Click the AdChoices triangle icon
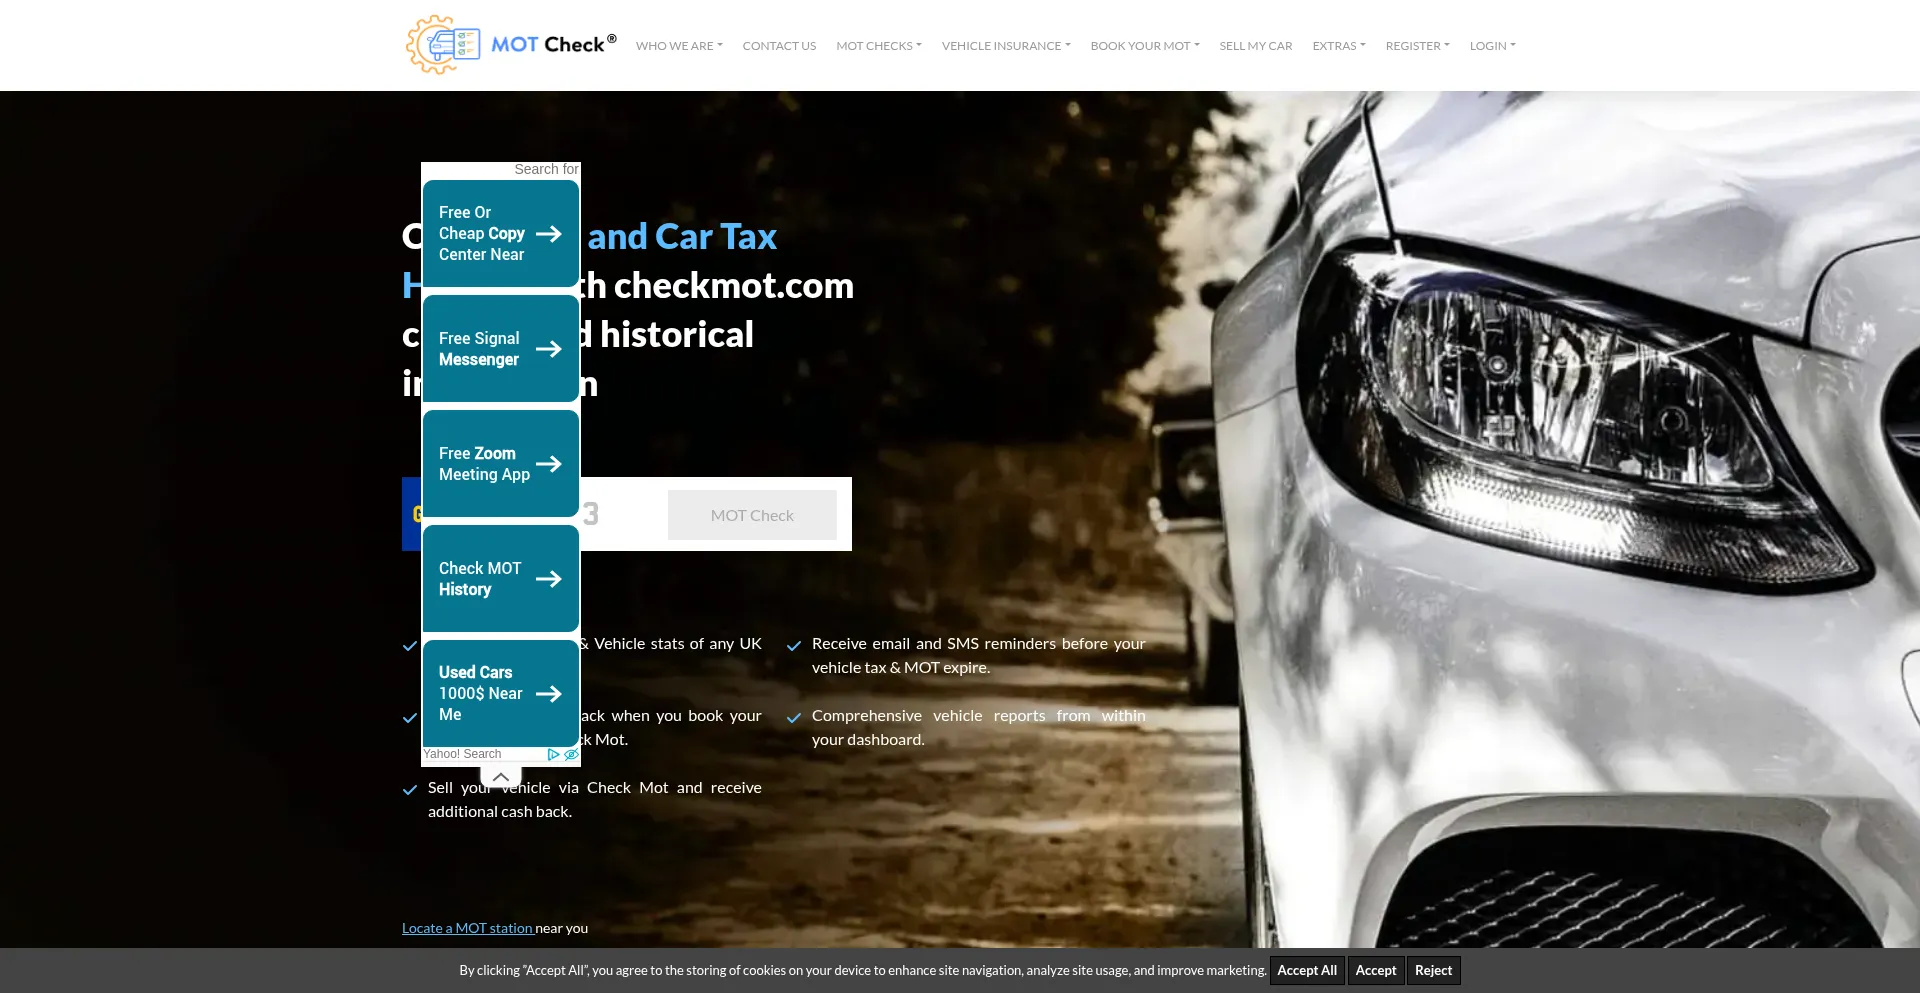This screenshot has width=1920, height=993. 553,755
